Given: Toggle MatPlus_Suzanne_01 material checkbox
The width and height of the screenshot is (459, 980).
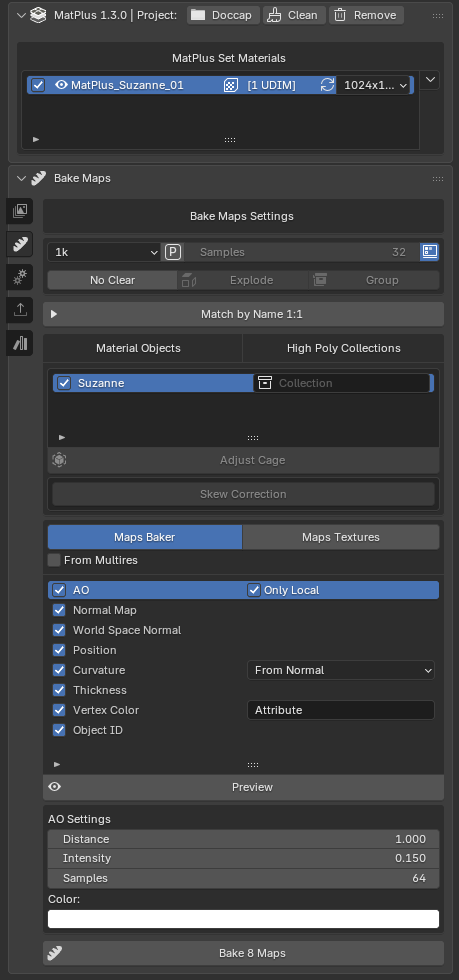Looking at the screenshot, I should pos(38,85).
